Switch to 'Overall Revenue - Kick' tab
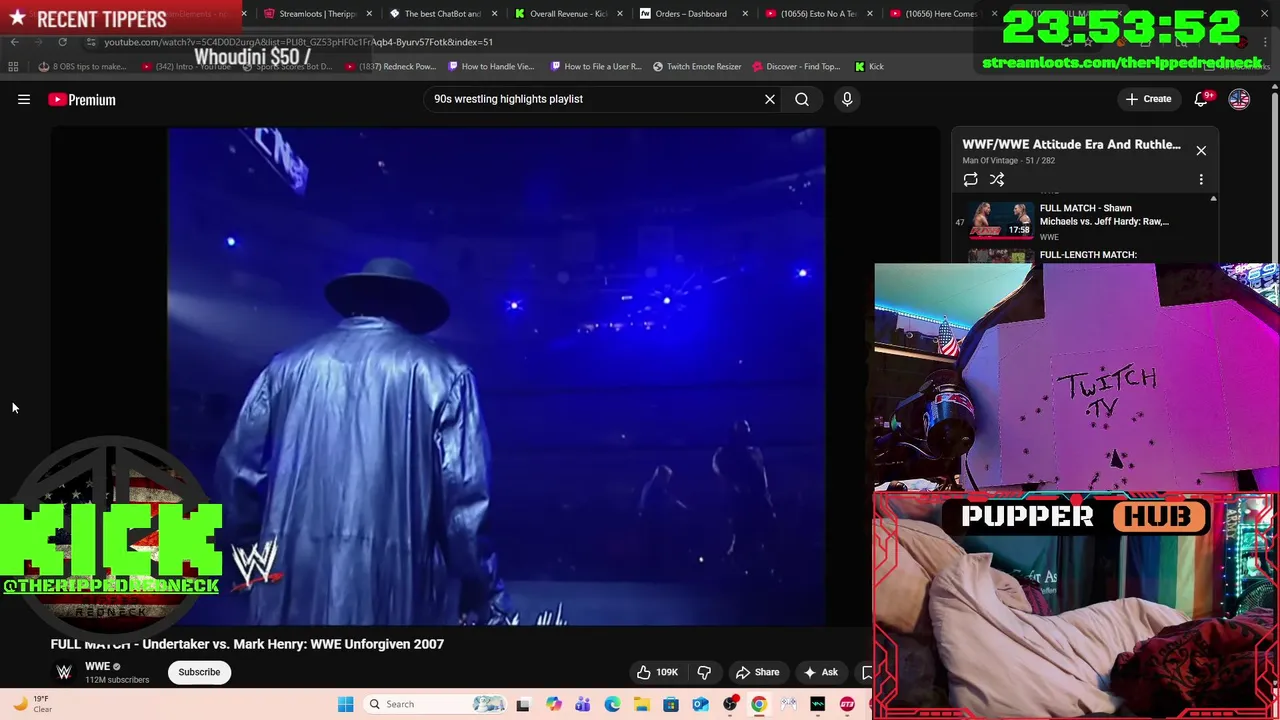 coord(567,14)
